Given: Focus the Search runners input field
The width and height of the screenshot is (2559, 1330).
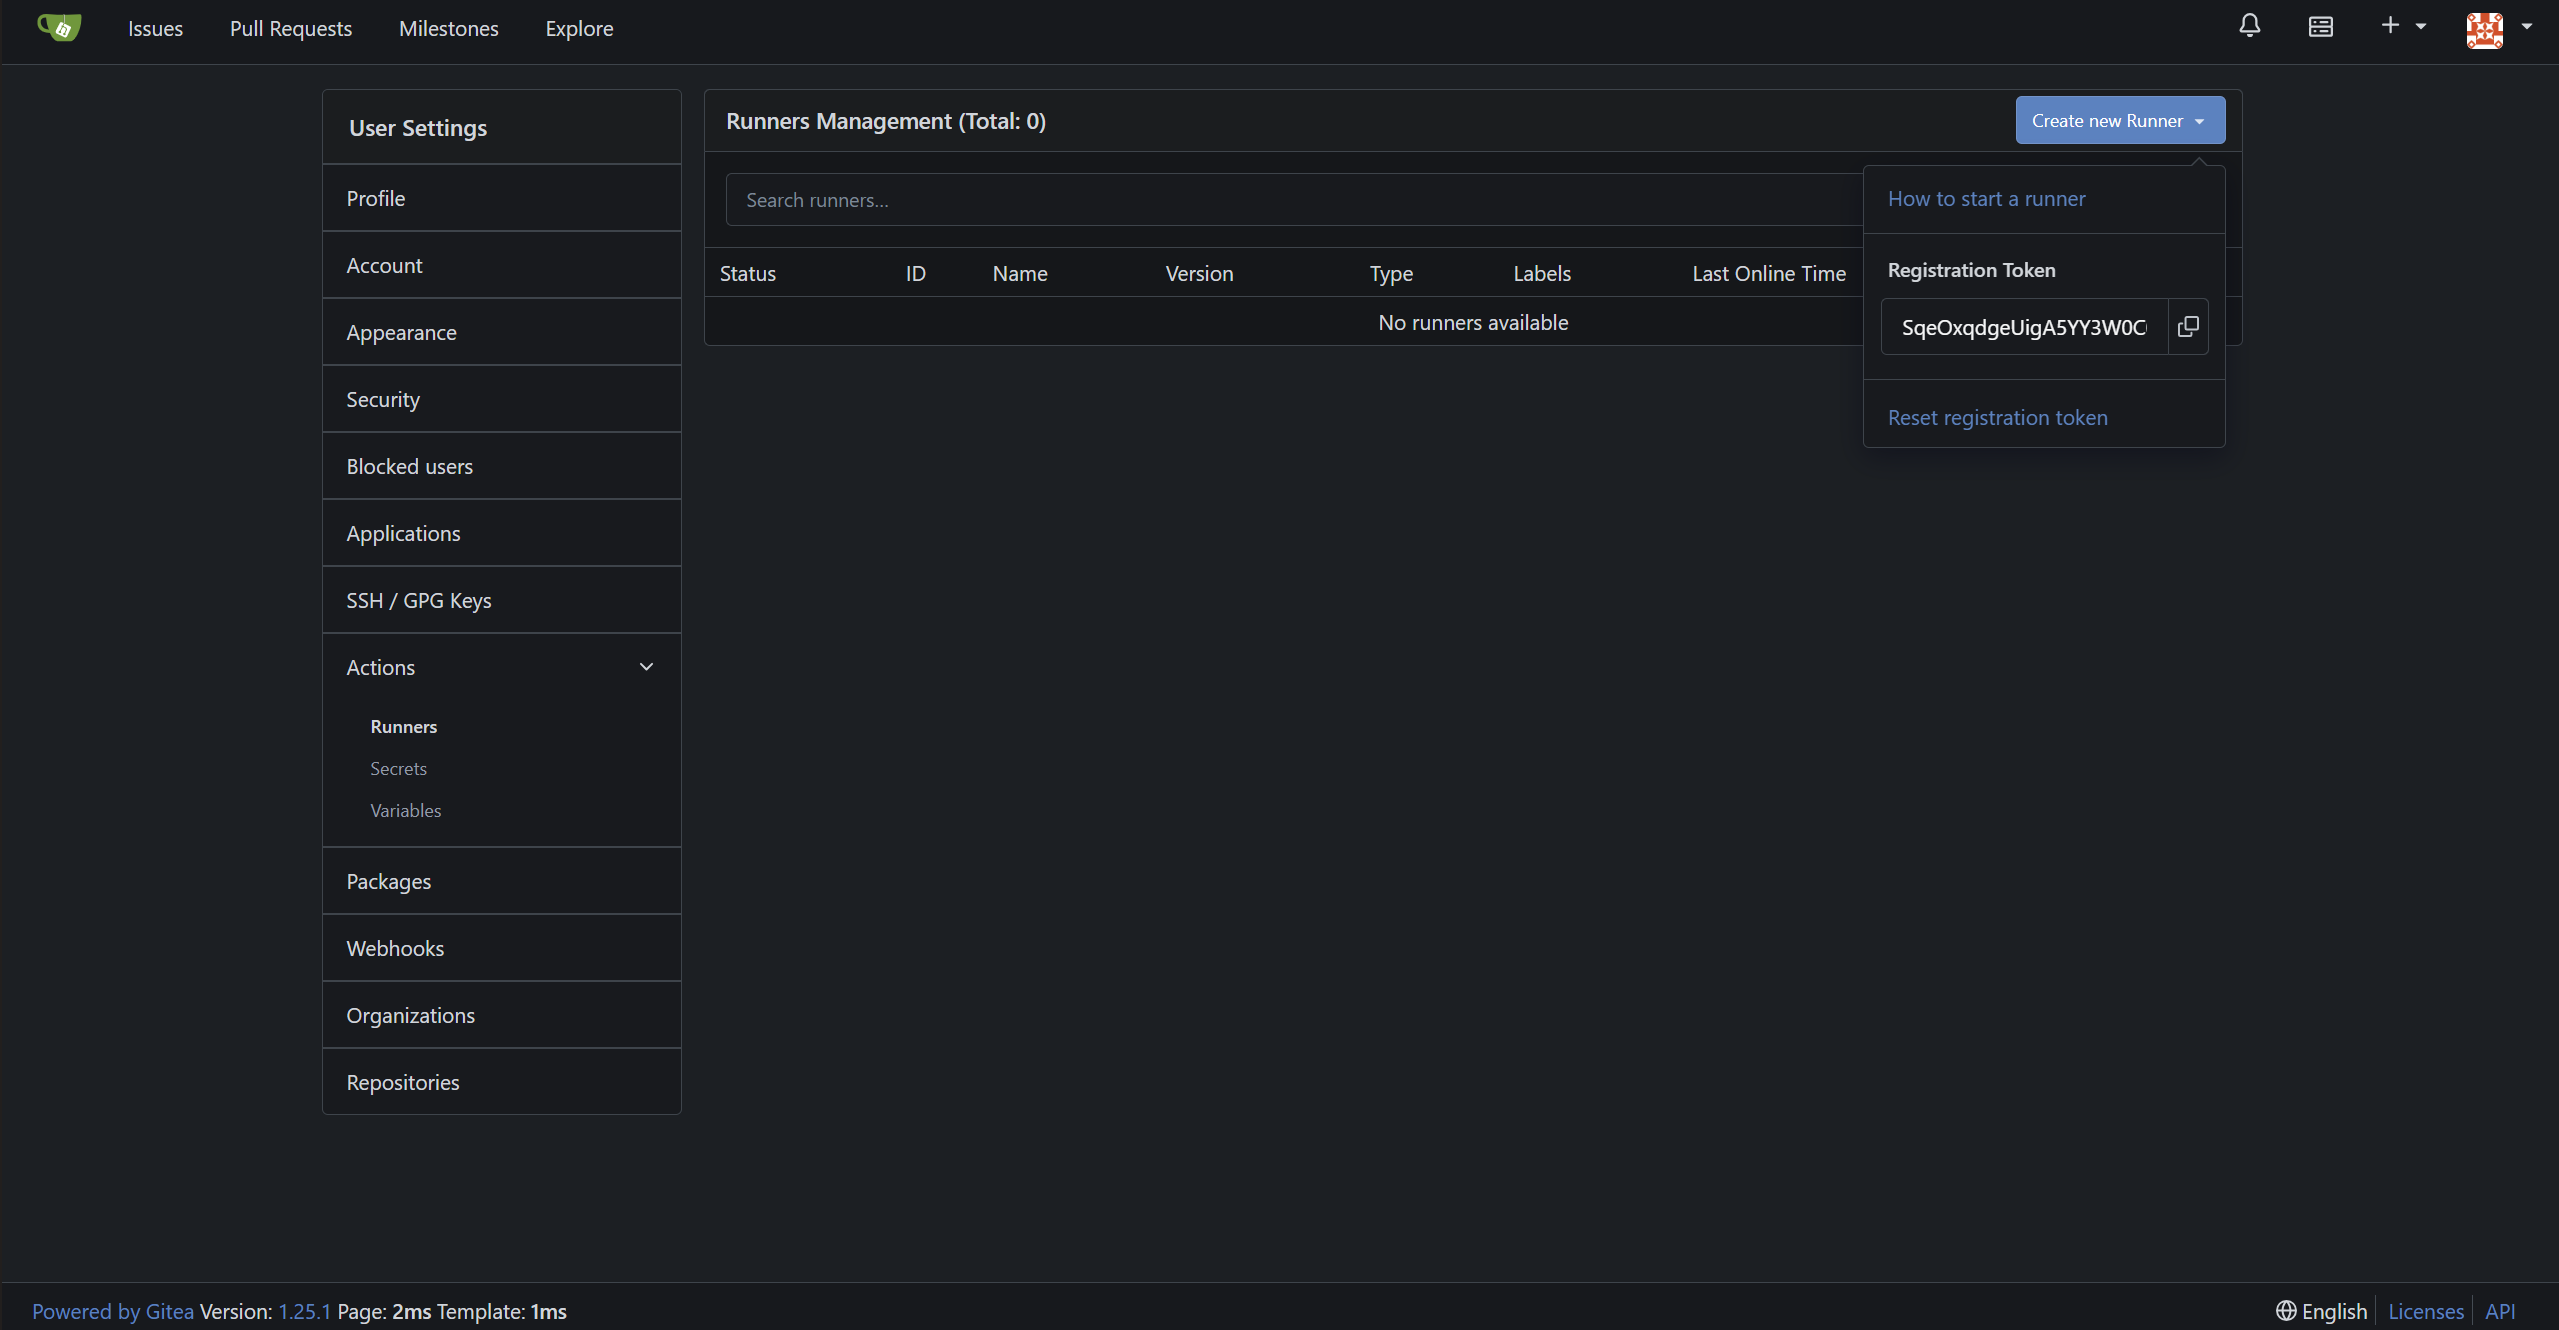Looking at the screenshot, I should (x=1290, y=200).
